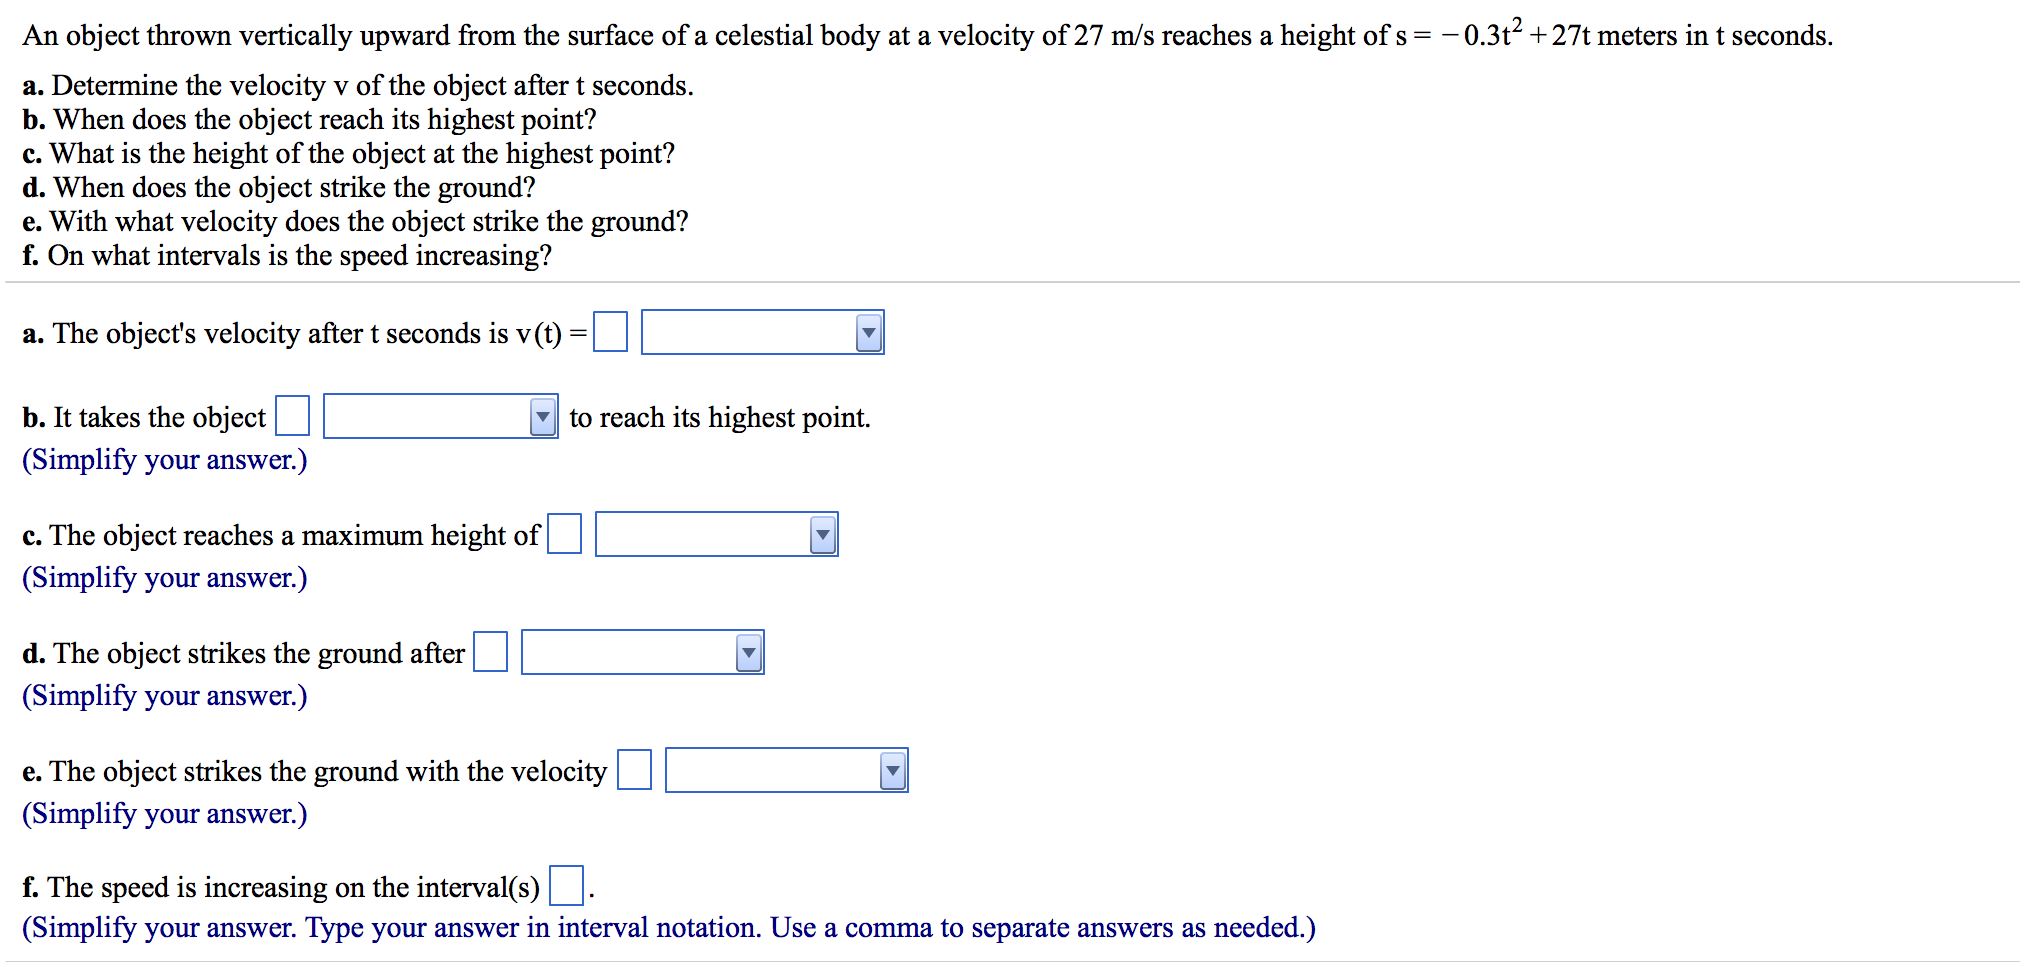Click the question line "Determine the velocity v"
The width and height of the screenshot is (2020, 962).
click(x=358, y=86)
